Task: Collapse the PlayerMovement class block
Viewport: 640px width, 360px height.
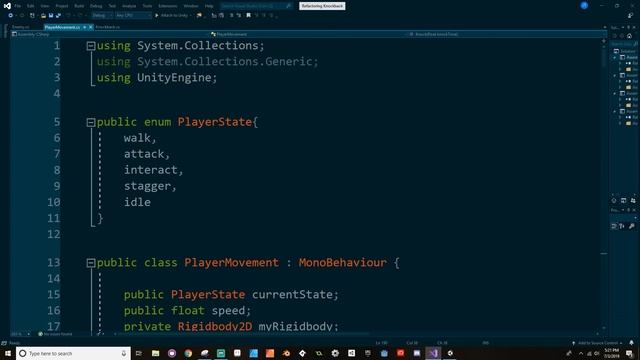Action: (91, 263)
